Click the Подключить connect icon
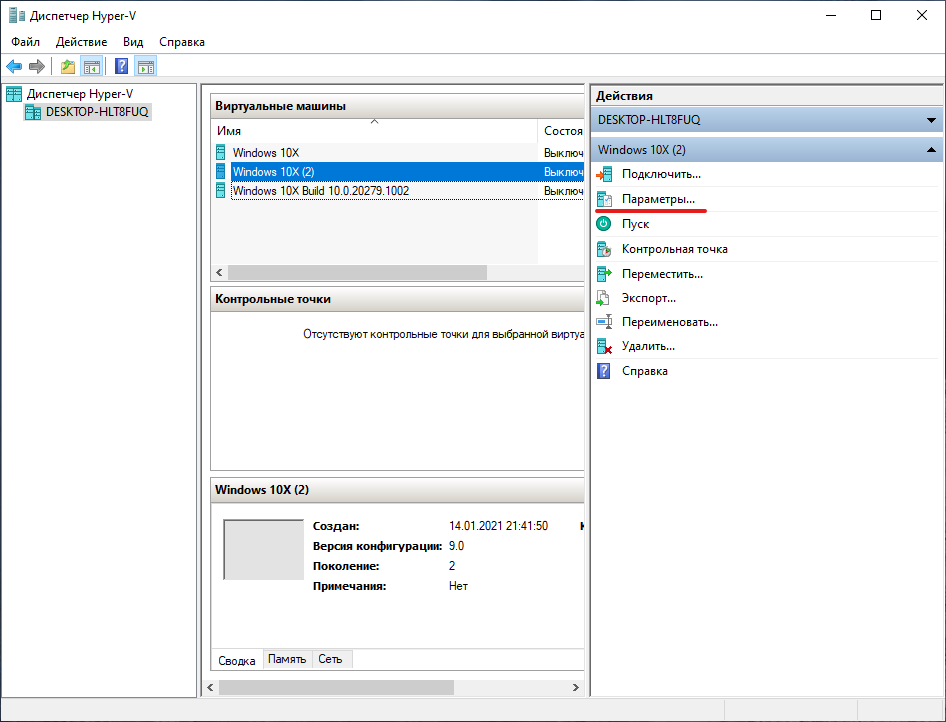Viewport: 946px width, 722px height. point(604,174)
